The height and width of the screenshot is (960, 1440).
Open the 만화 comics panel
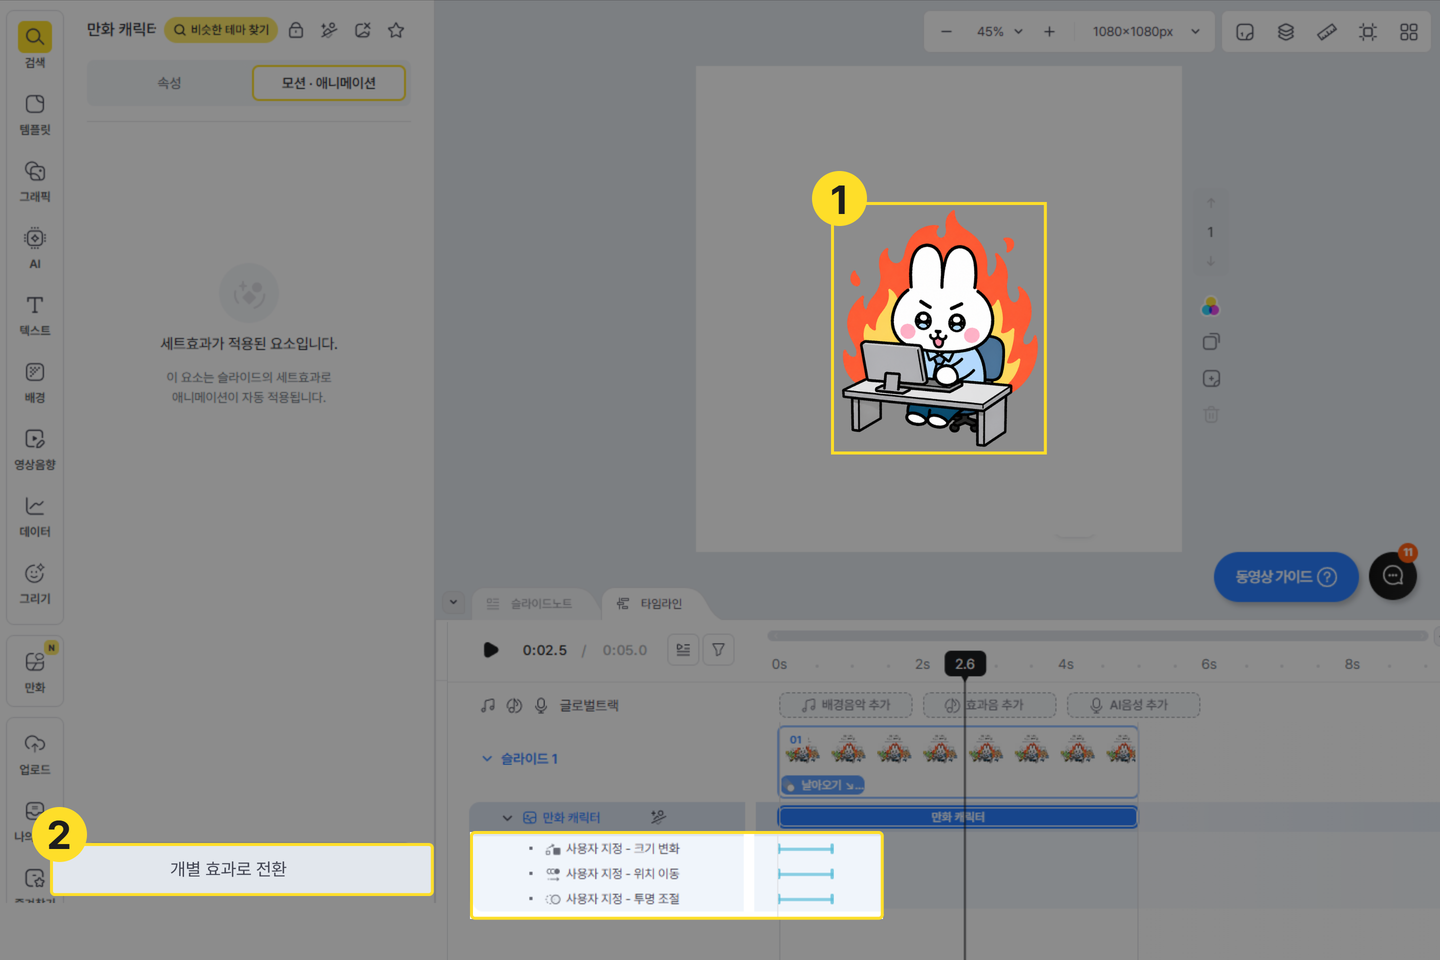(x=35, y=671)
